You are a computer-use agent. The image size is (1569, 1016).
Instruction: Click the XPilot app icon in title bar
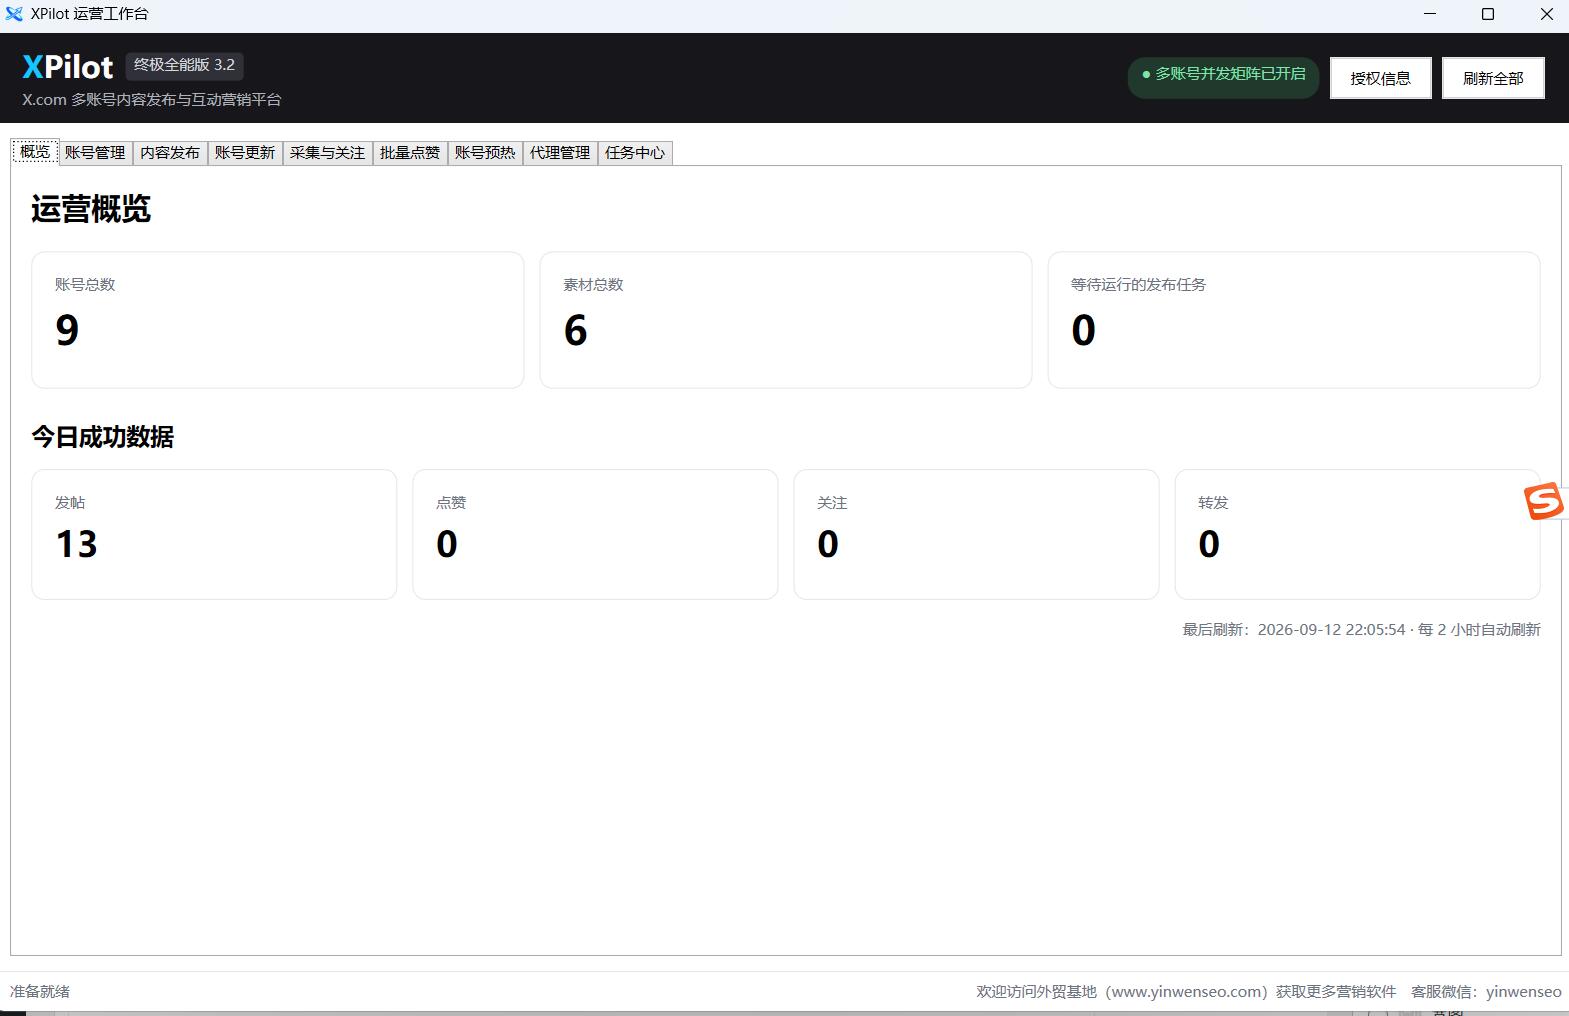coord(14,14)
